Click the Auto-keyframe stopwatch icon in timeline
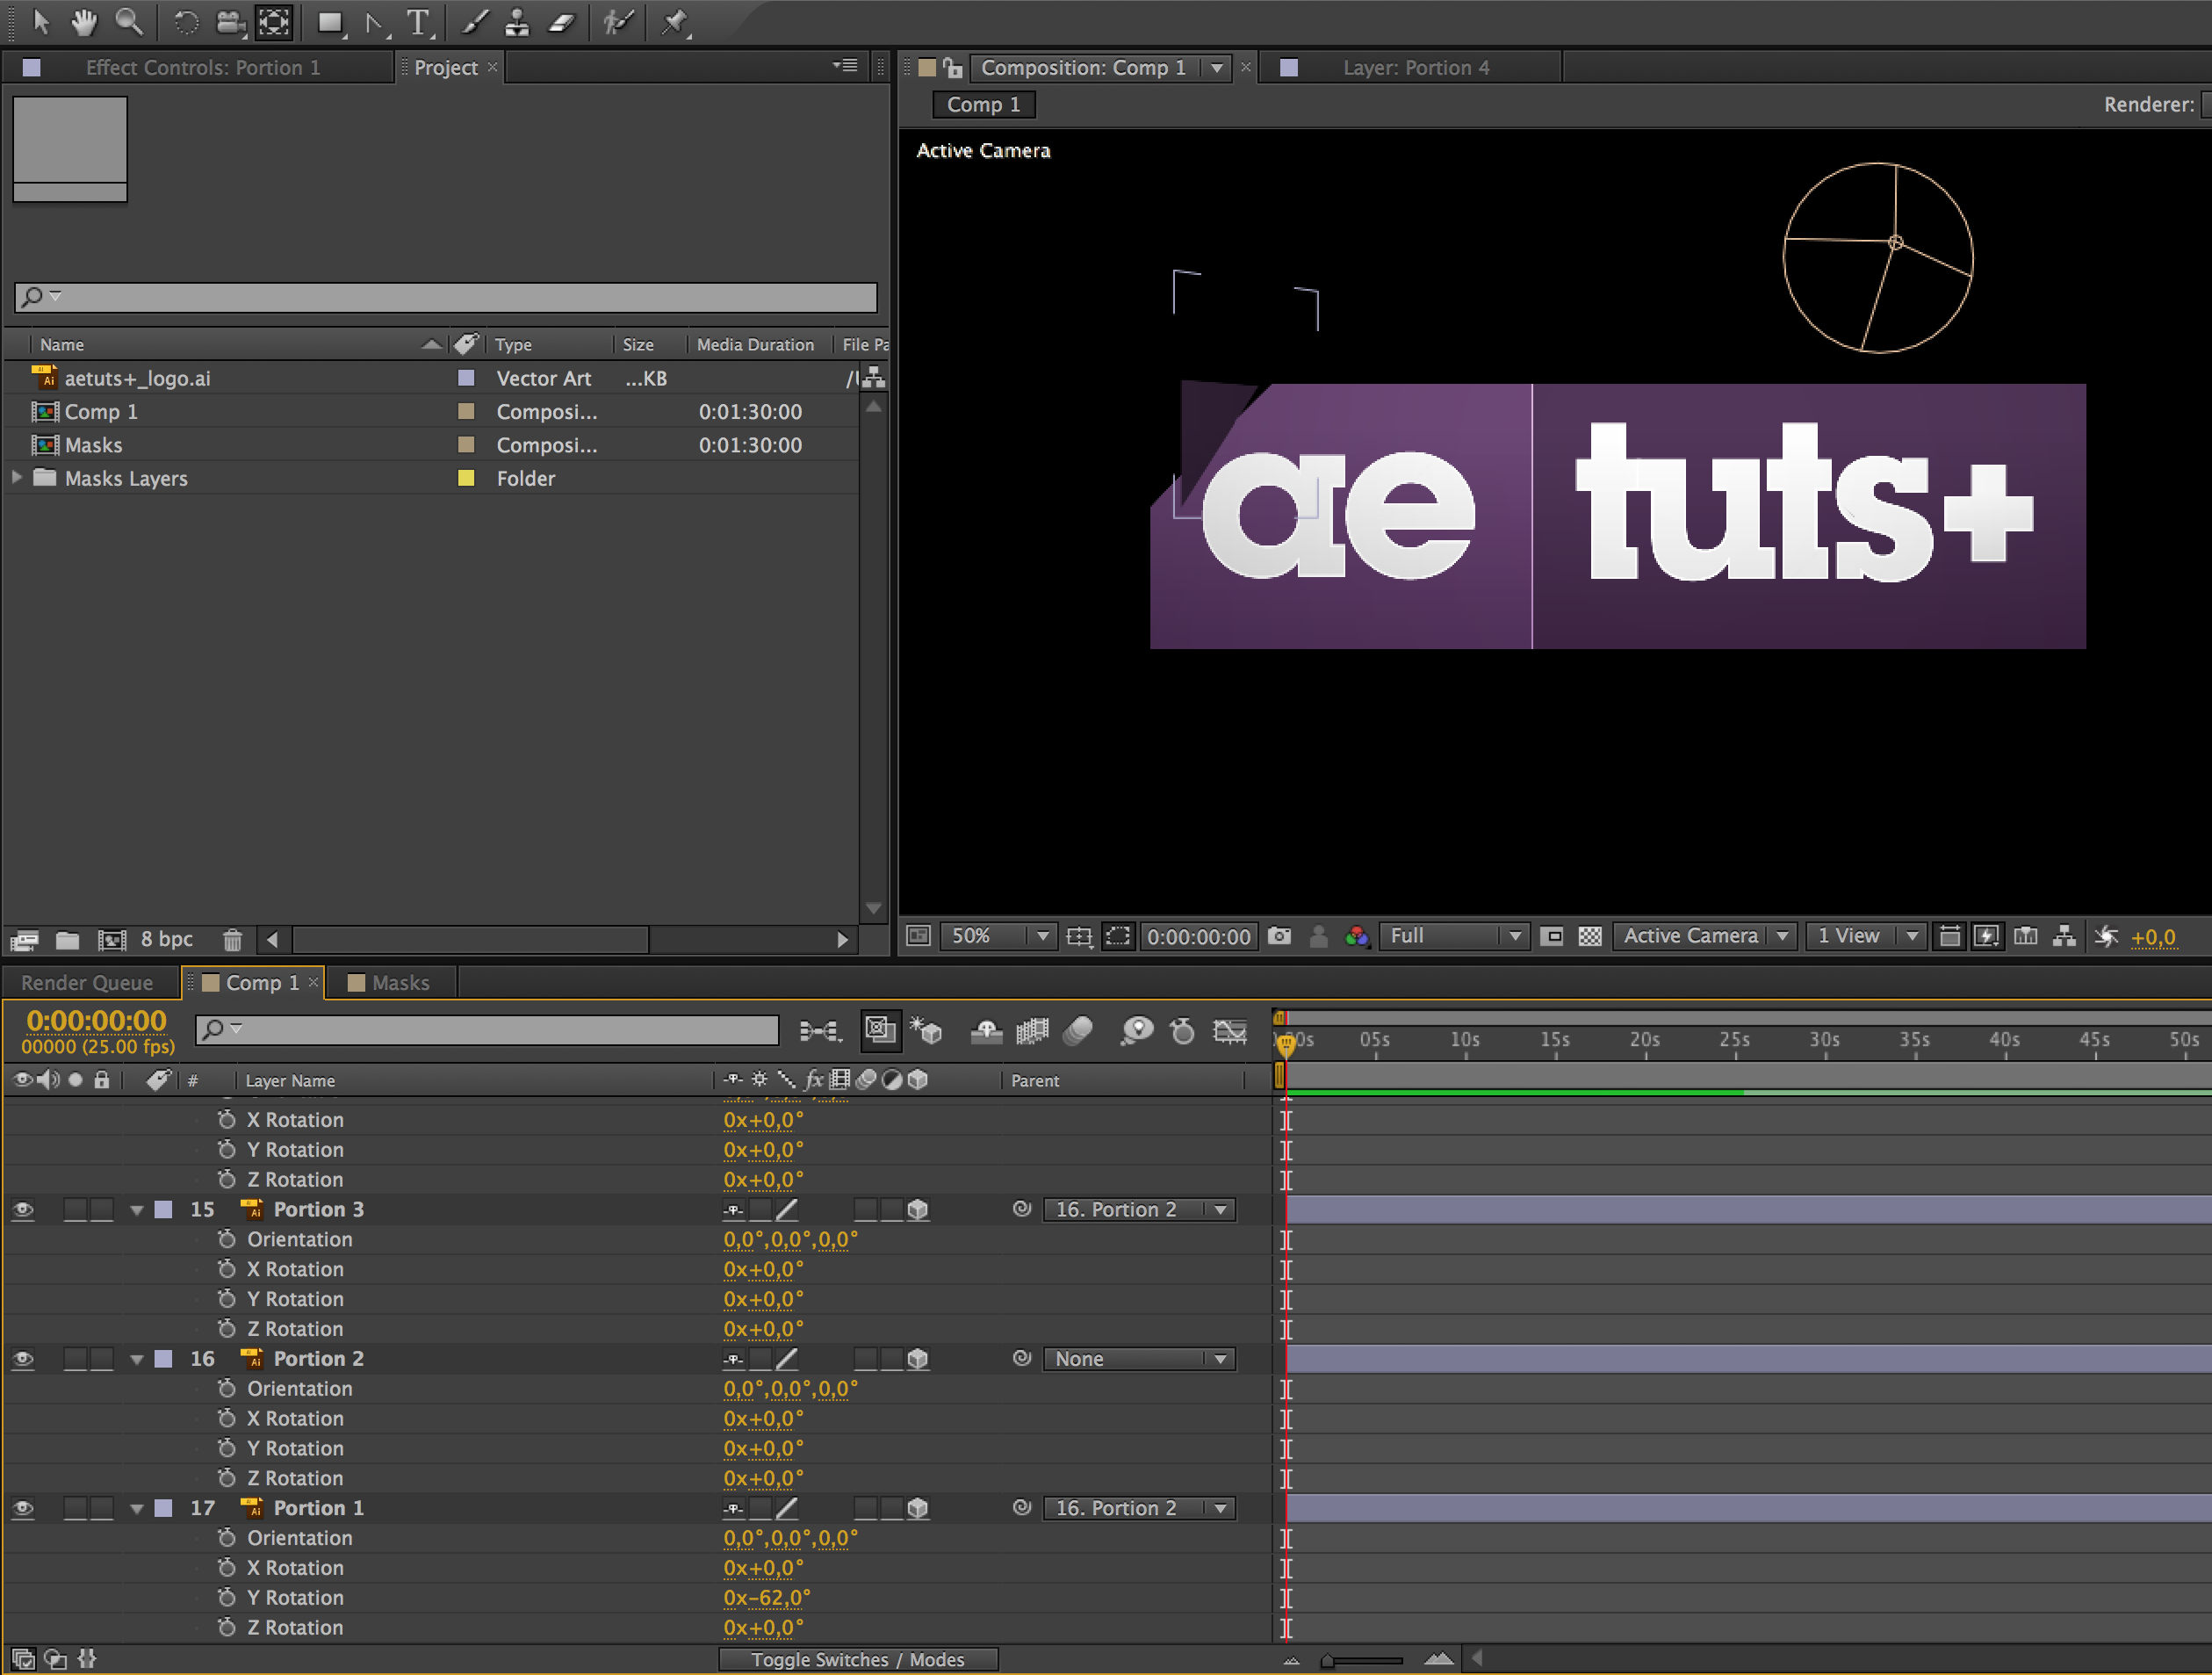The image size is (2212, 1675). click(1183, 1030)
